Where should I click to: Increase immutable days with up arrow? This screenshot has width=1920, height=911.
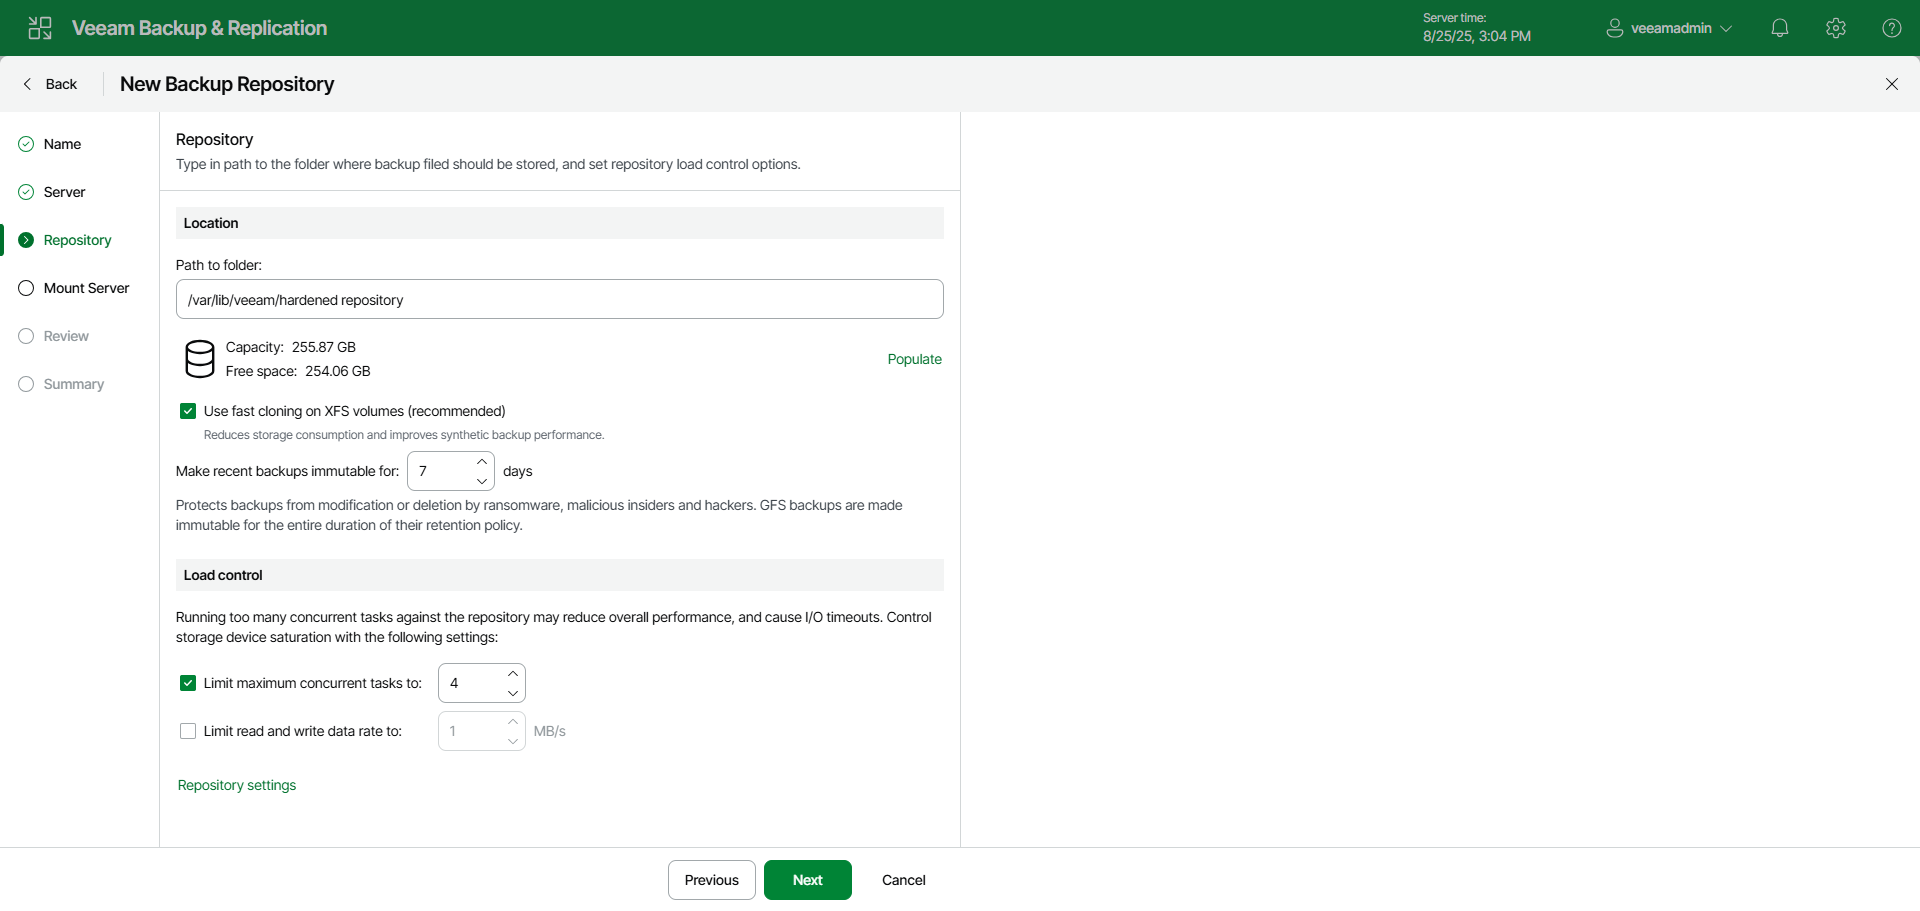coord(482,462)
